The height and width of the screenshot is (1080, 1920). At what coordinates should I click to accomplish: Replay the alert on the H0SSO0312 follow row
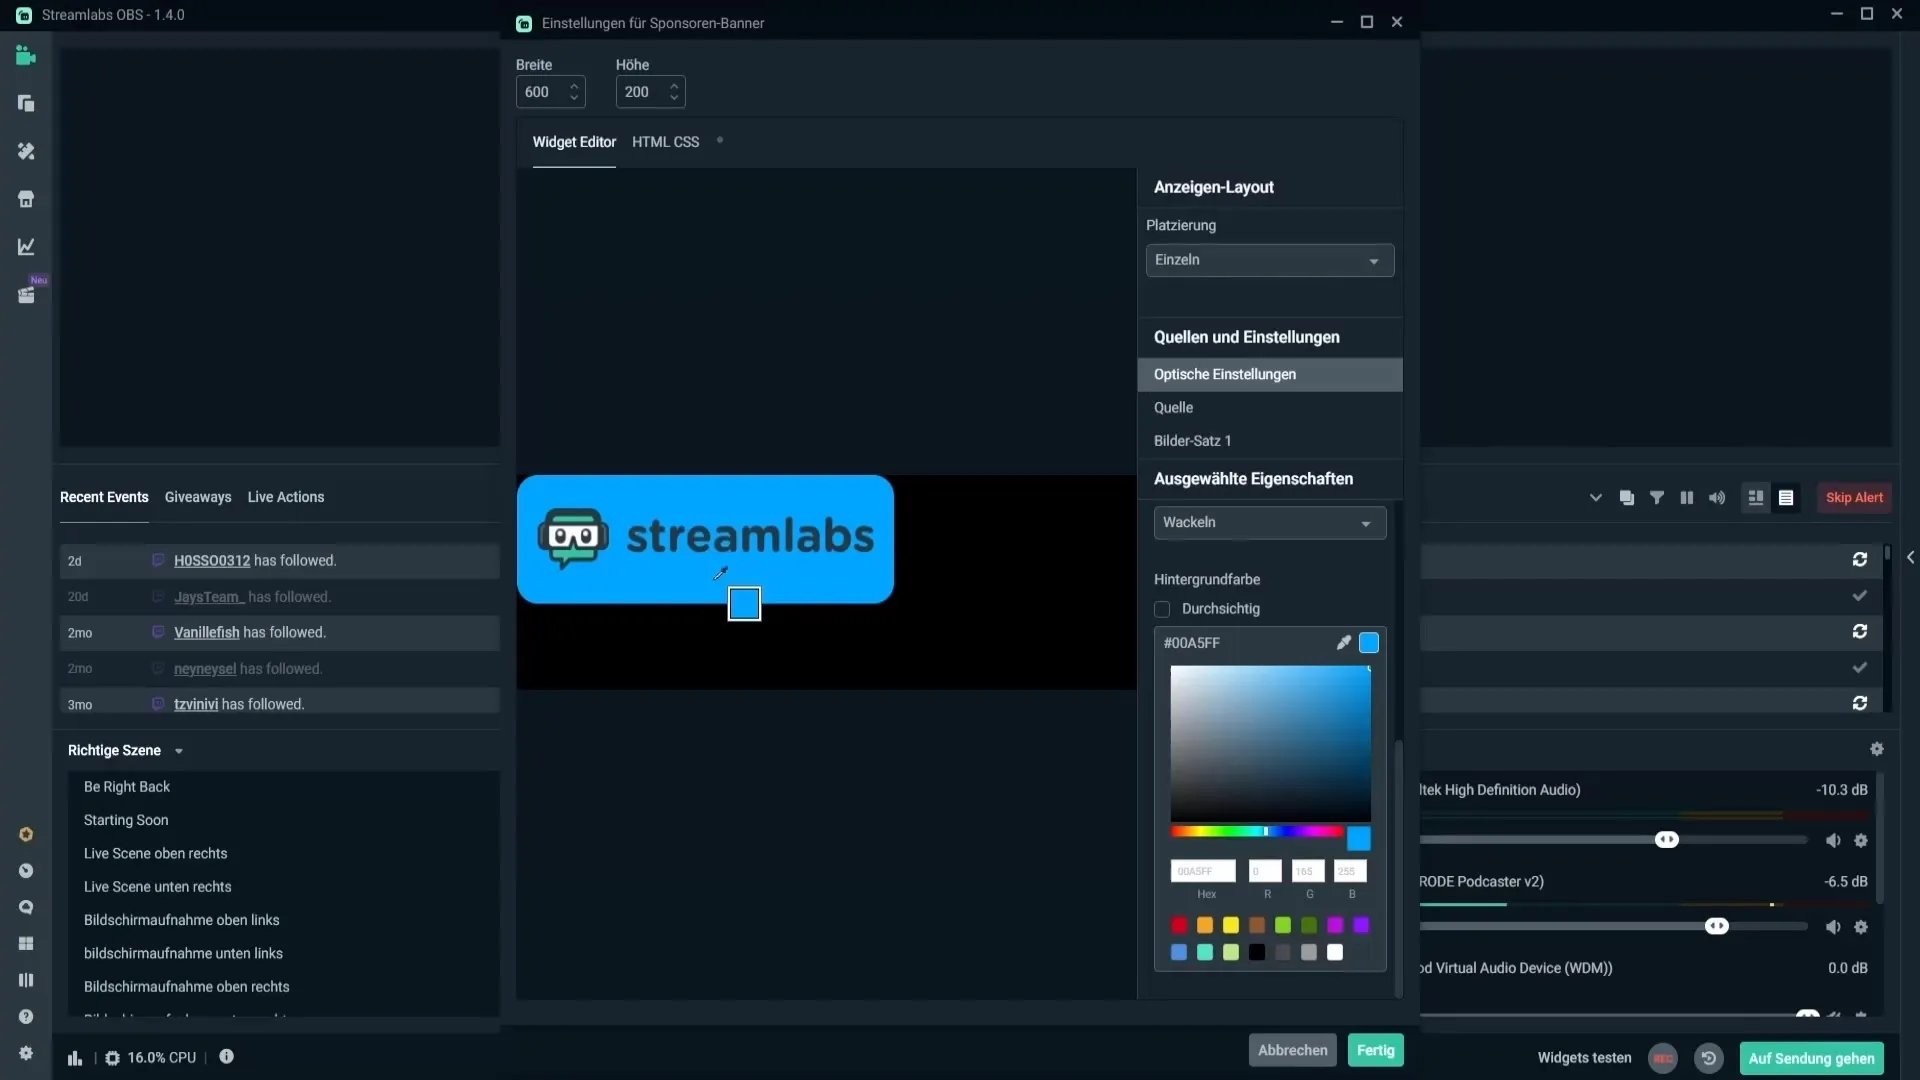(x=1860, y=560)
